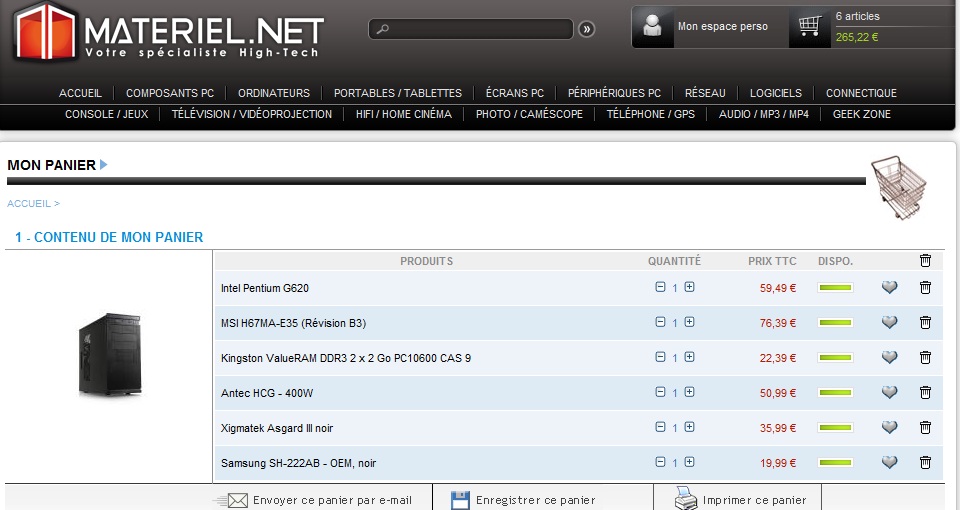Remove Antec HCG - 400W with trash icon
Image resolution: width=960 pixels, height=510 pixels.
coord(925,392)
